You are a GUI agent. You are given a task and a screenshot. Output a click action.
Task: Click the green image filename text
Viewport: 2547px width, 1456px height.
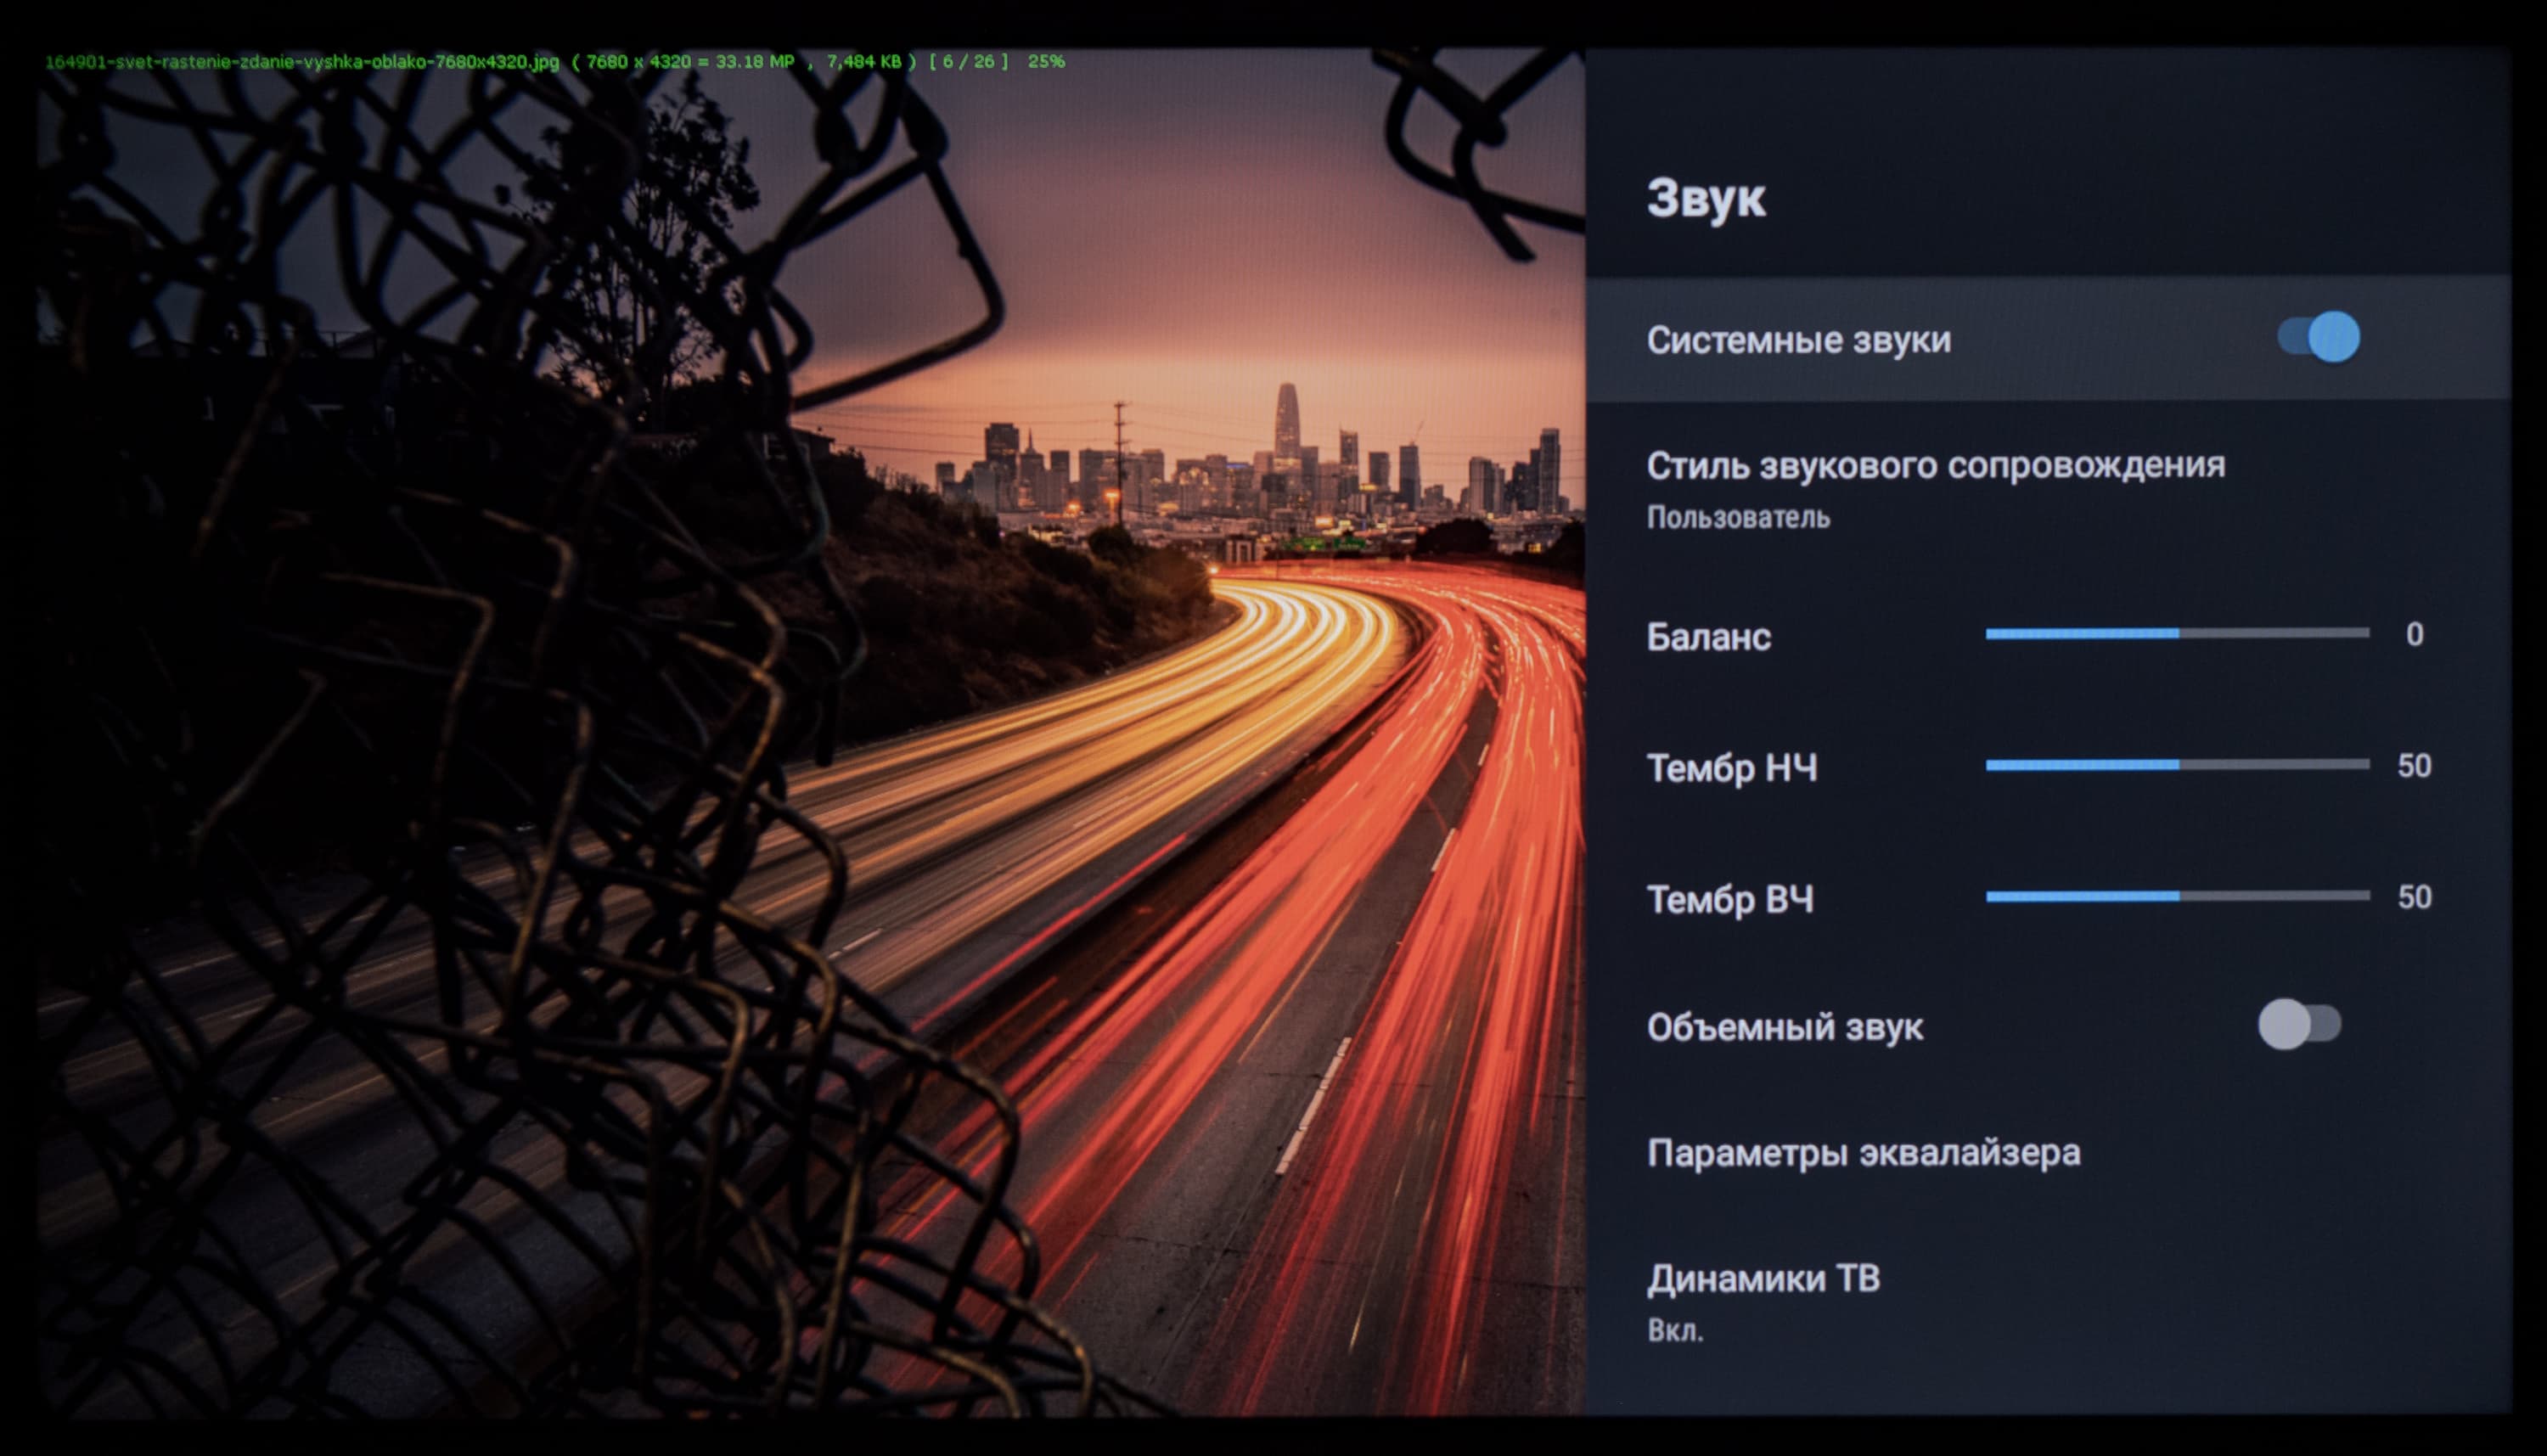[x=302, y=62]
